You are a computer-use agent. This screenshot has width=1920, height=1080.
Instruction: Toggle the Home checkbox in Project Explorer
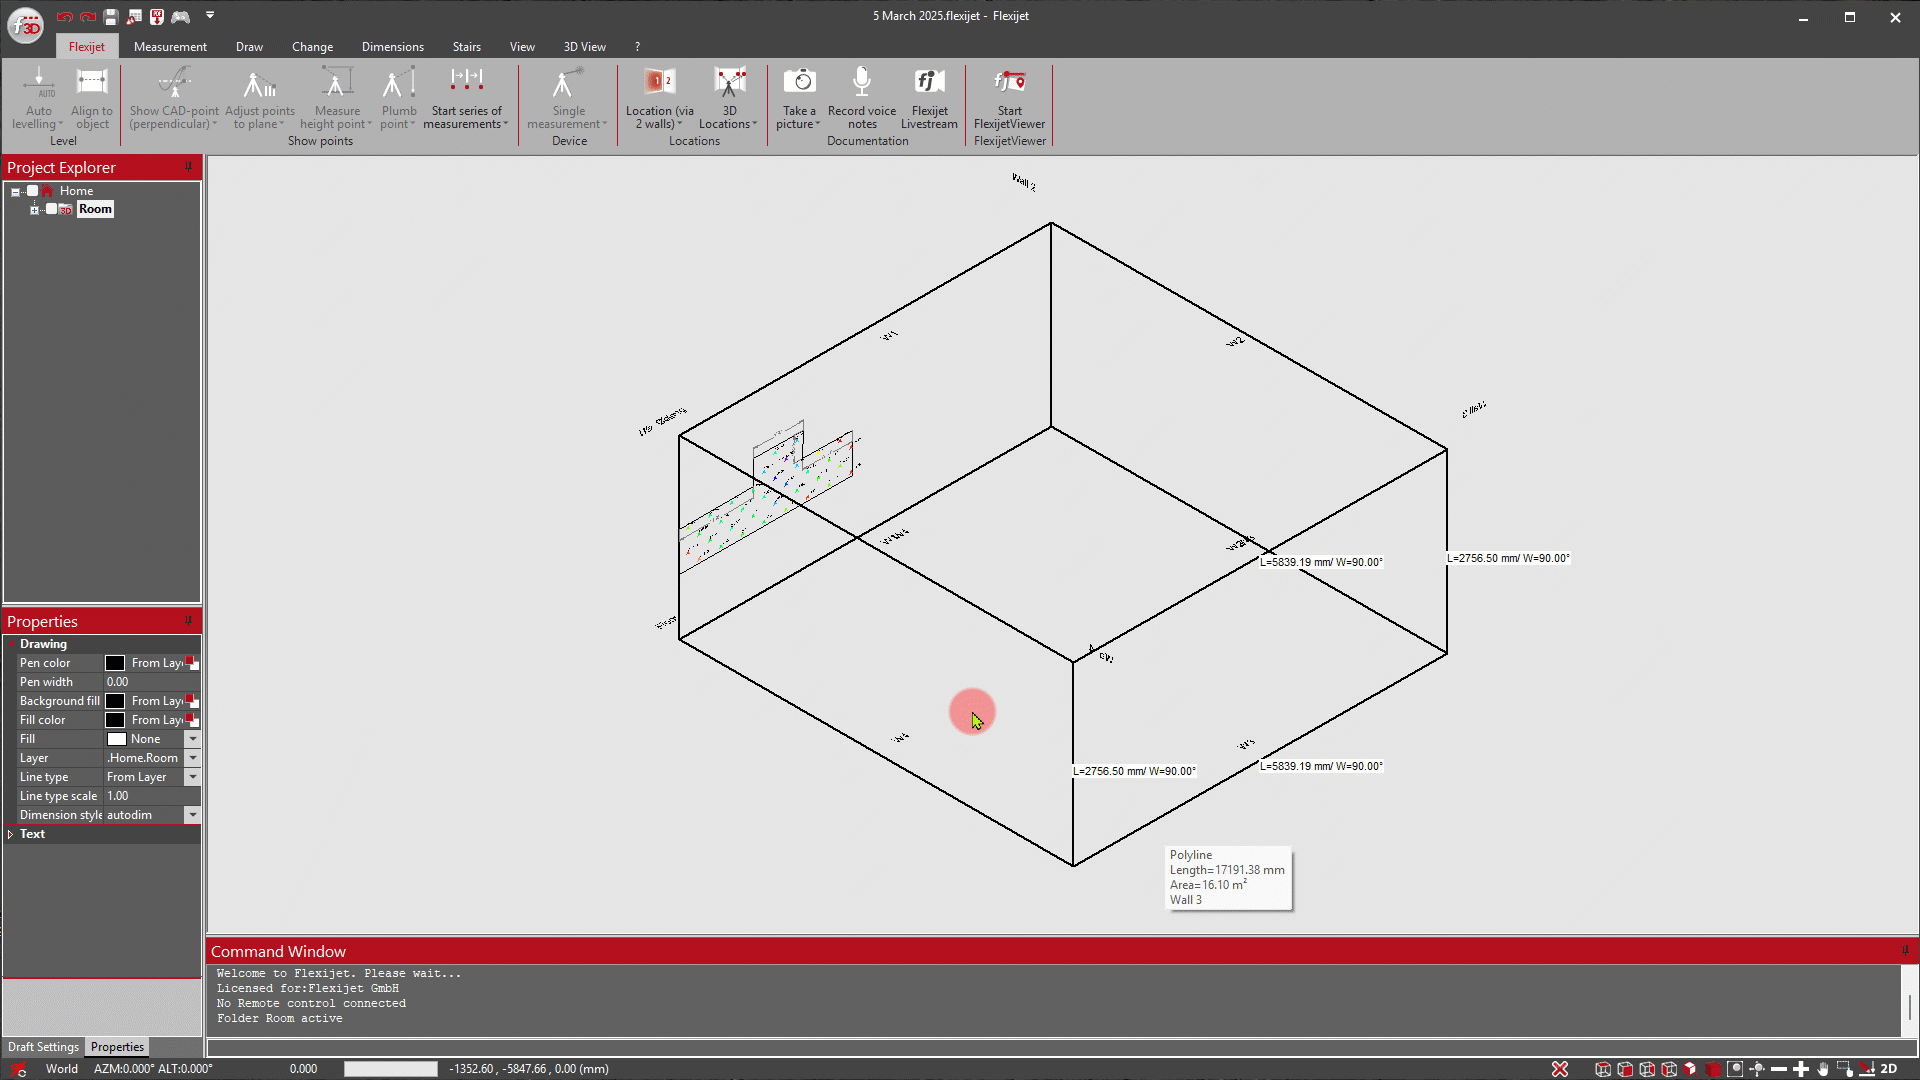32,191
